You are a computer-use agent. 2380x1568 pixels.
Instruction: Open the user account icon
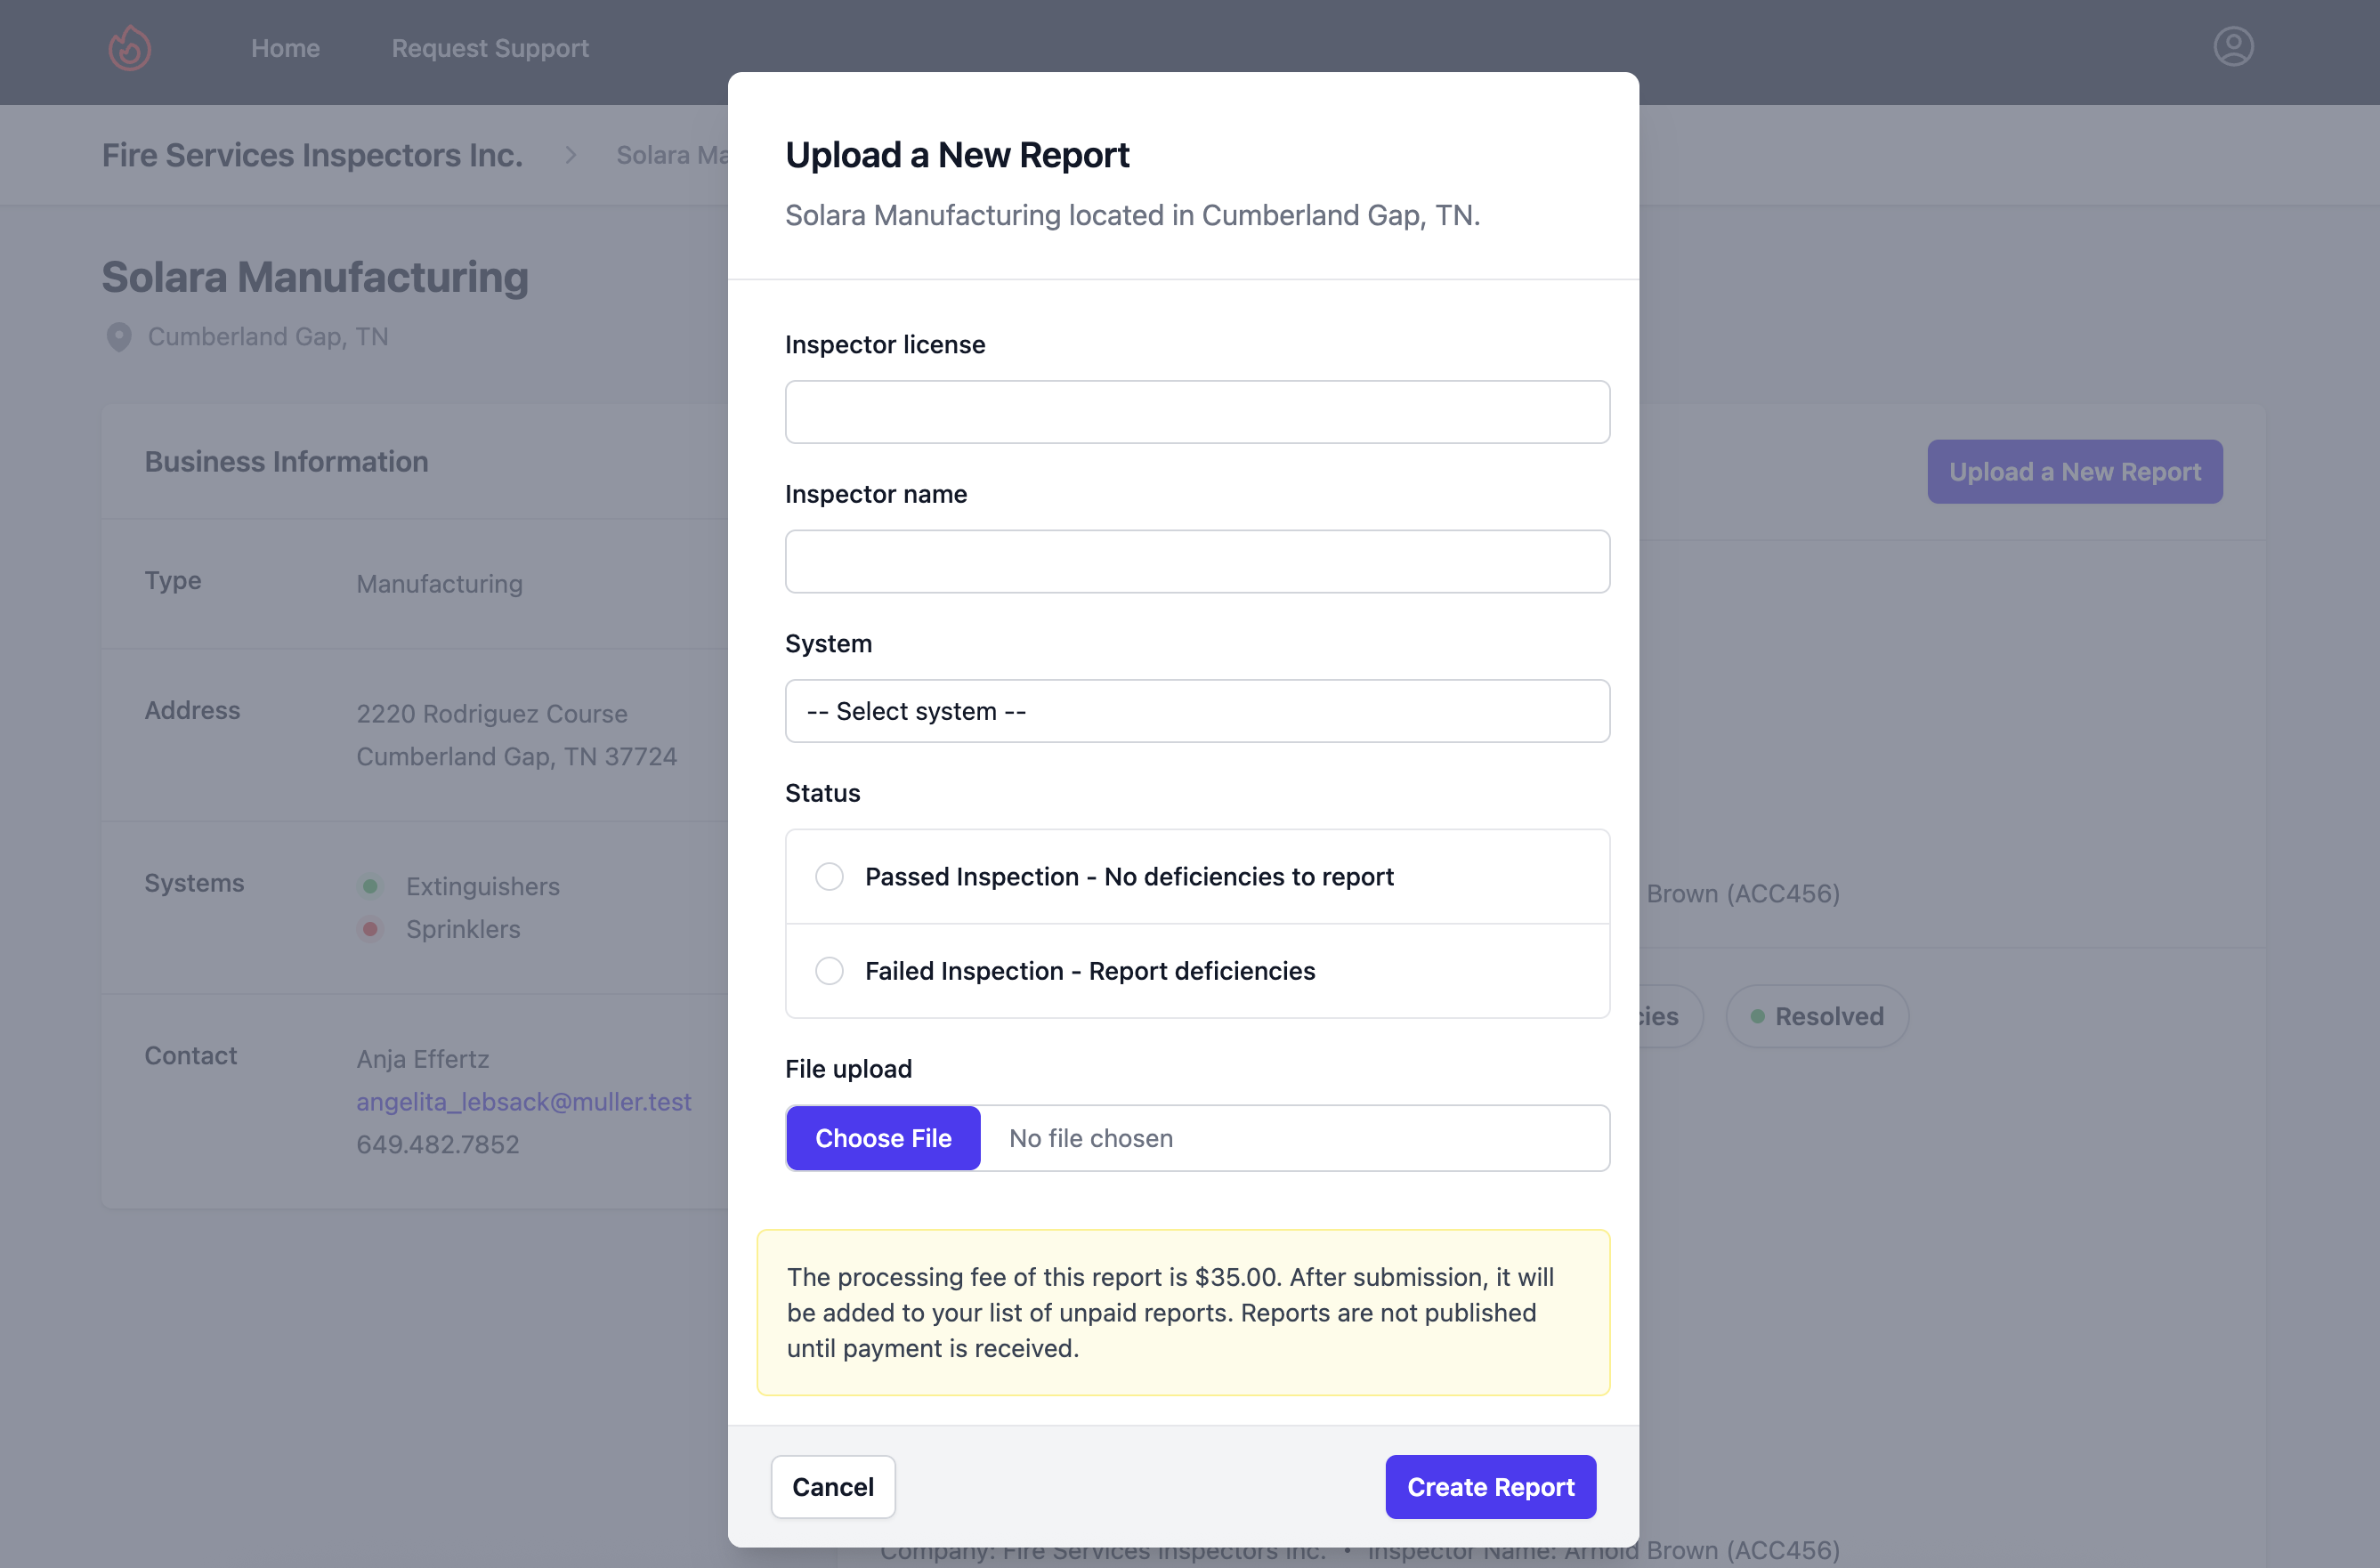[2234, 46]
